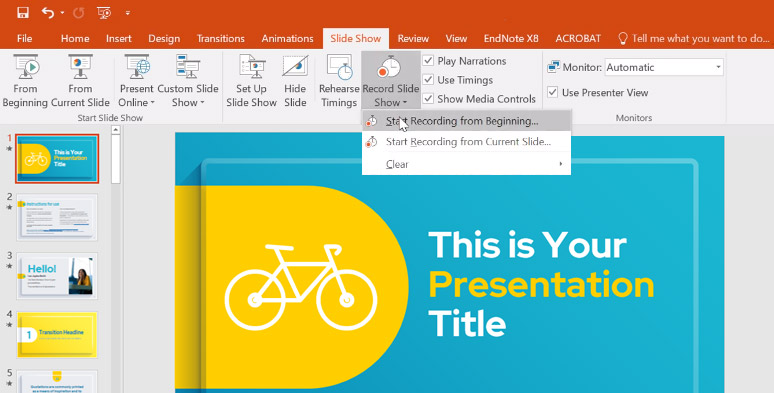Click the star icon under slide 4

pos(9,325)
